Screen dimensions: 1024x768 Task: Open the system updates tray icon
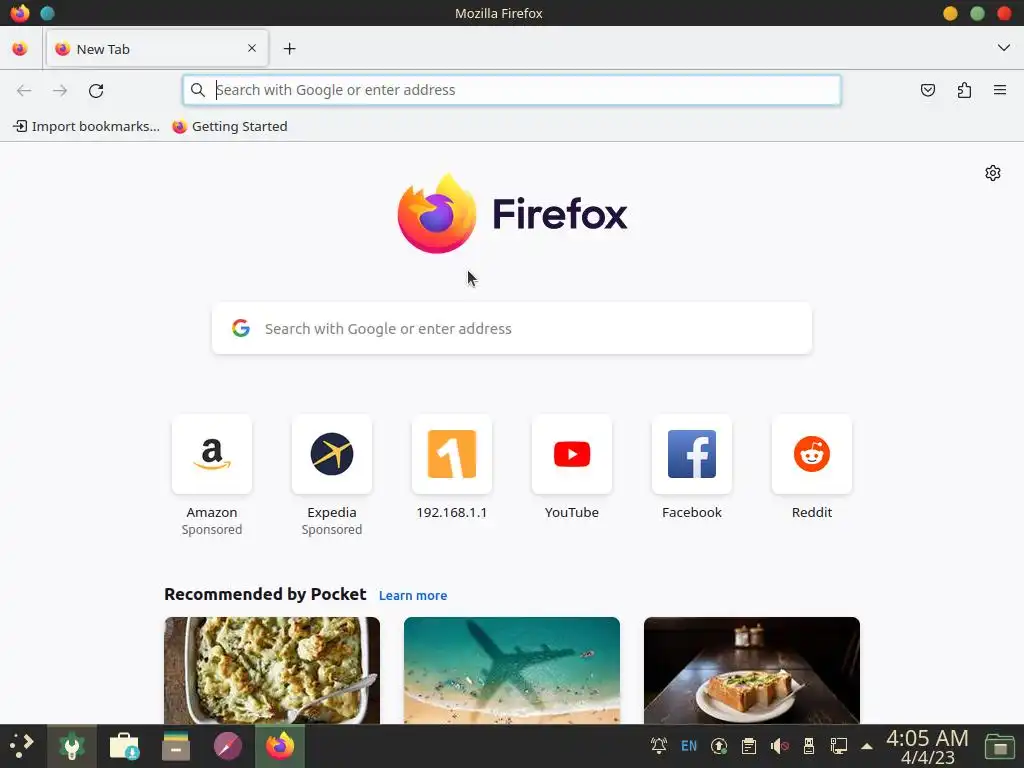719,746
